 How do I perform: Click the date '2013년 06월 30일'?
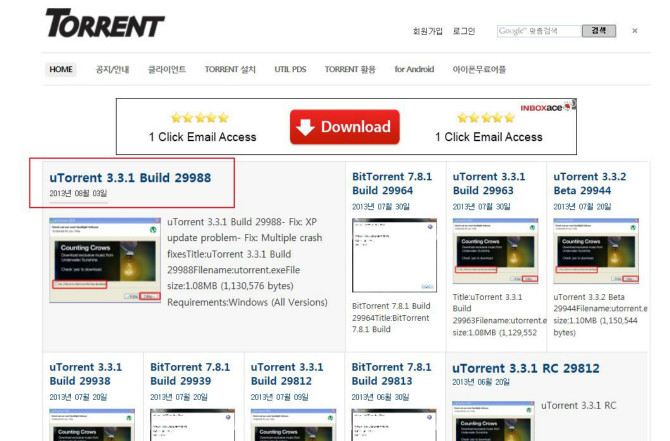pyautogui.click(x=380, y=397)
